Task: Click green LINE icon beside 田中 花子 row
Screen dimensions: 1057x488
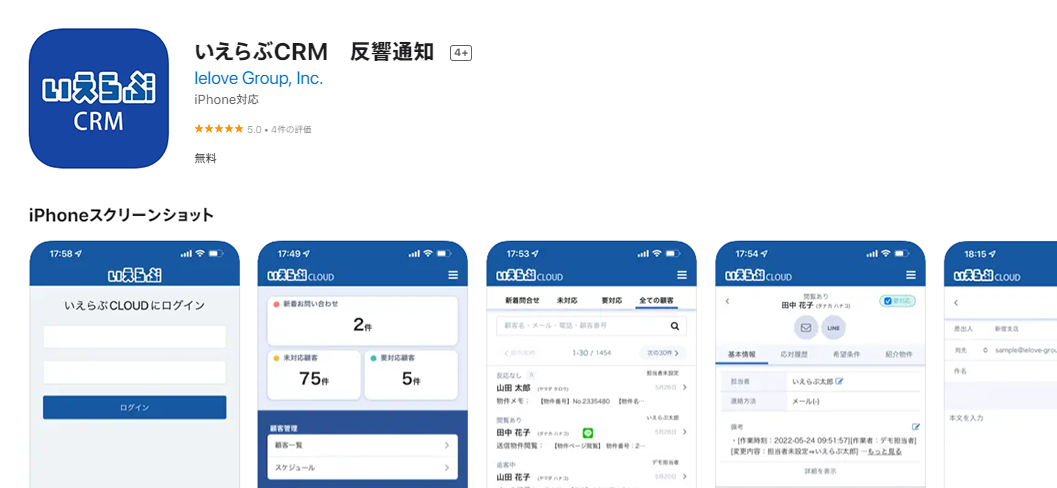Action: coord(587,433)
